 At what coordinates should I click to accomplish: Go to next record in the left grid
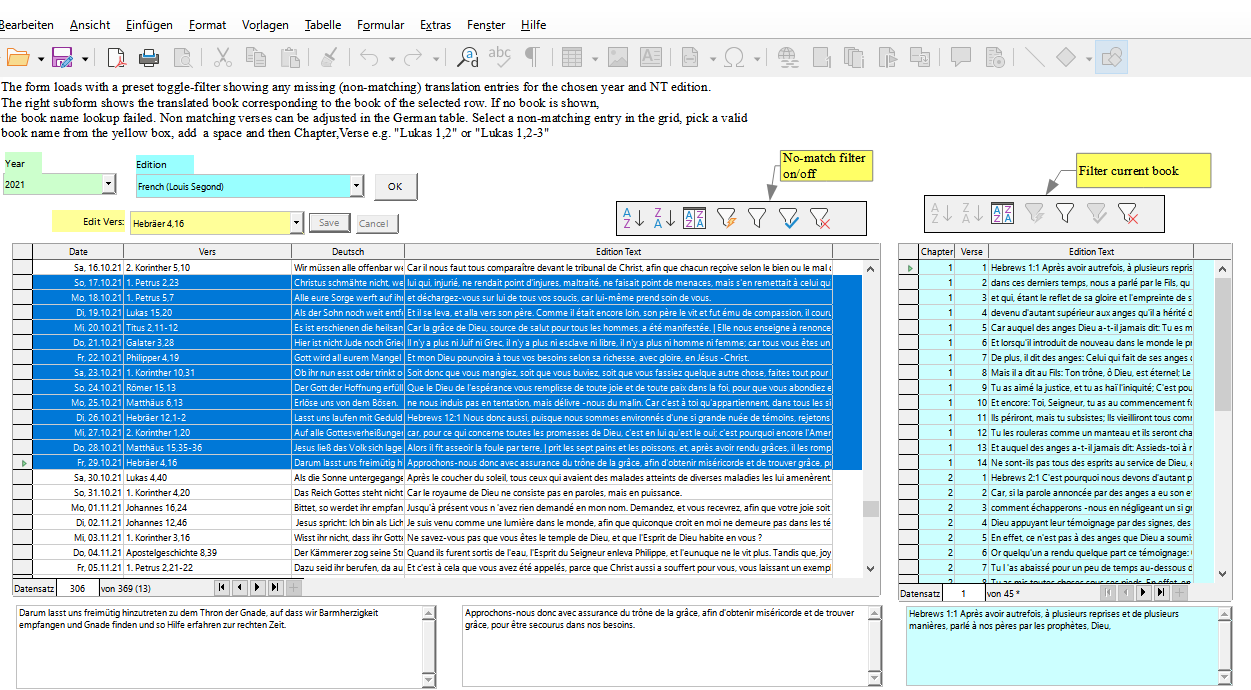258,588
